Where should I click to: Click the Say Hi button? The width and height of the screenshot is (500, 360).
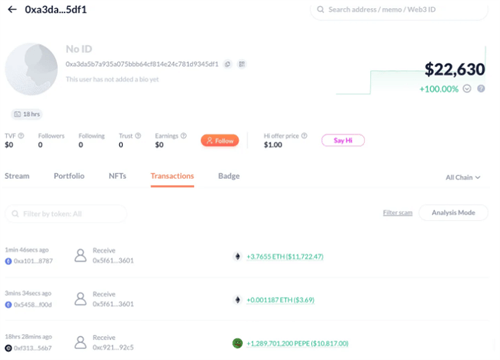343,140
